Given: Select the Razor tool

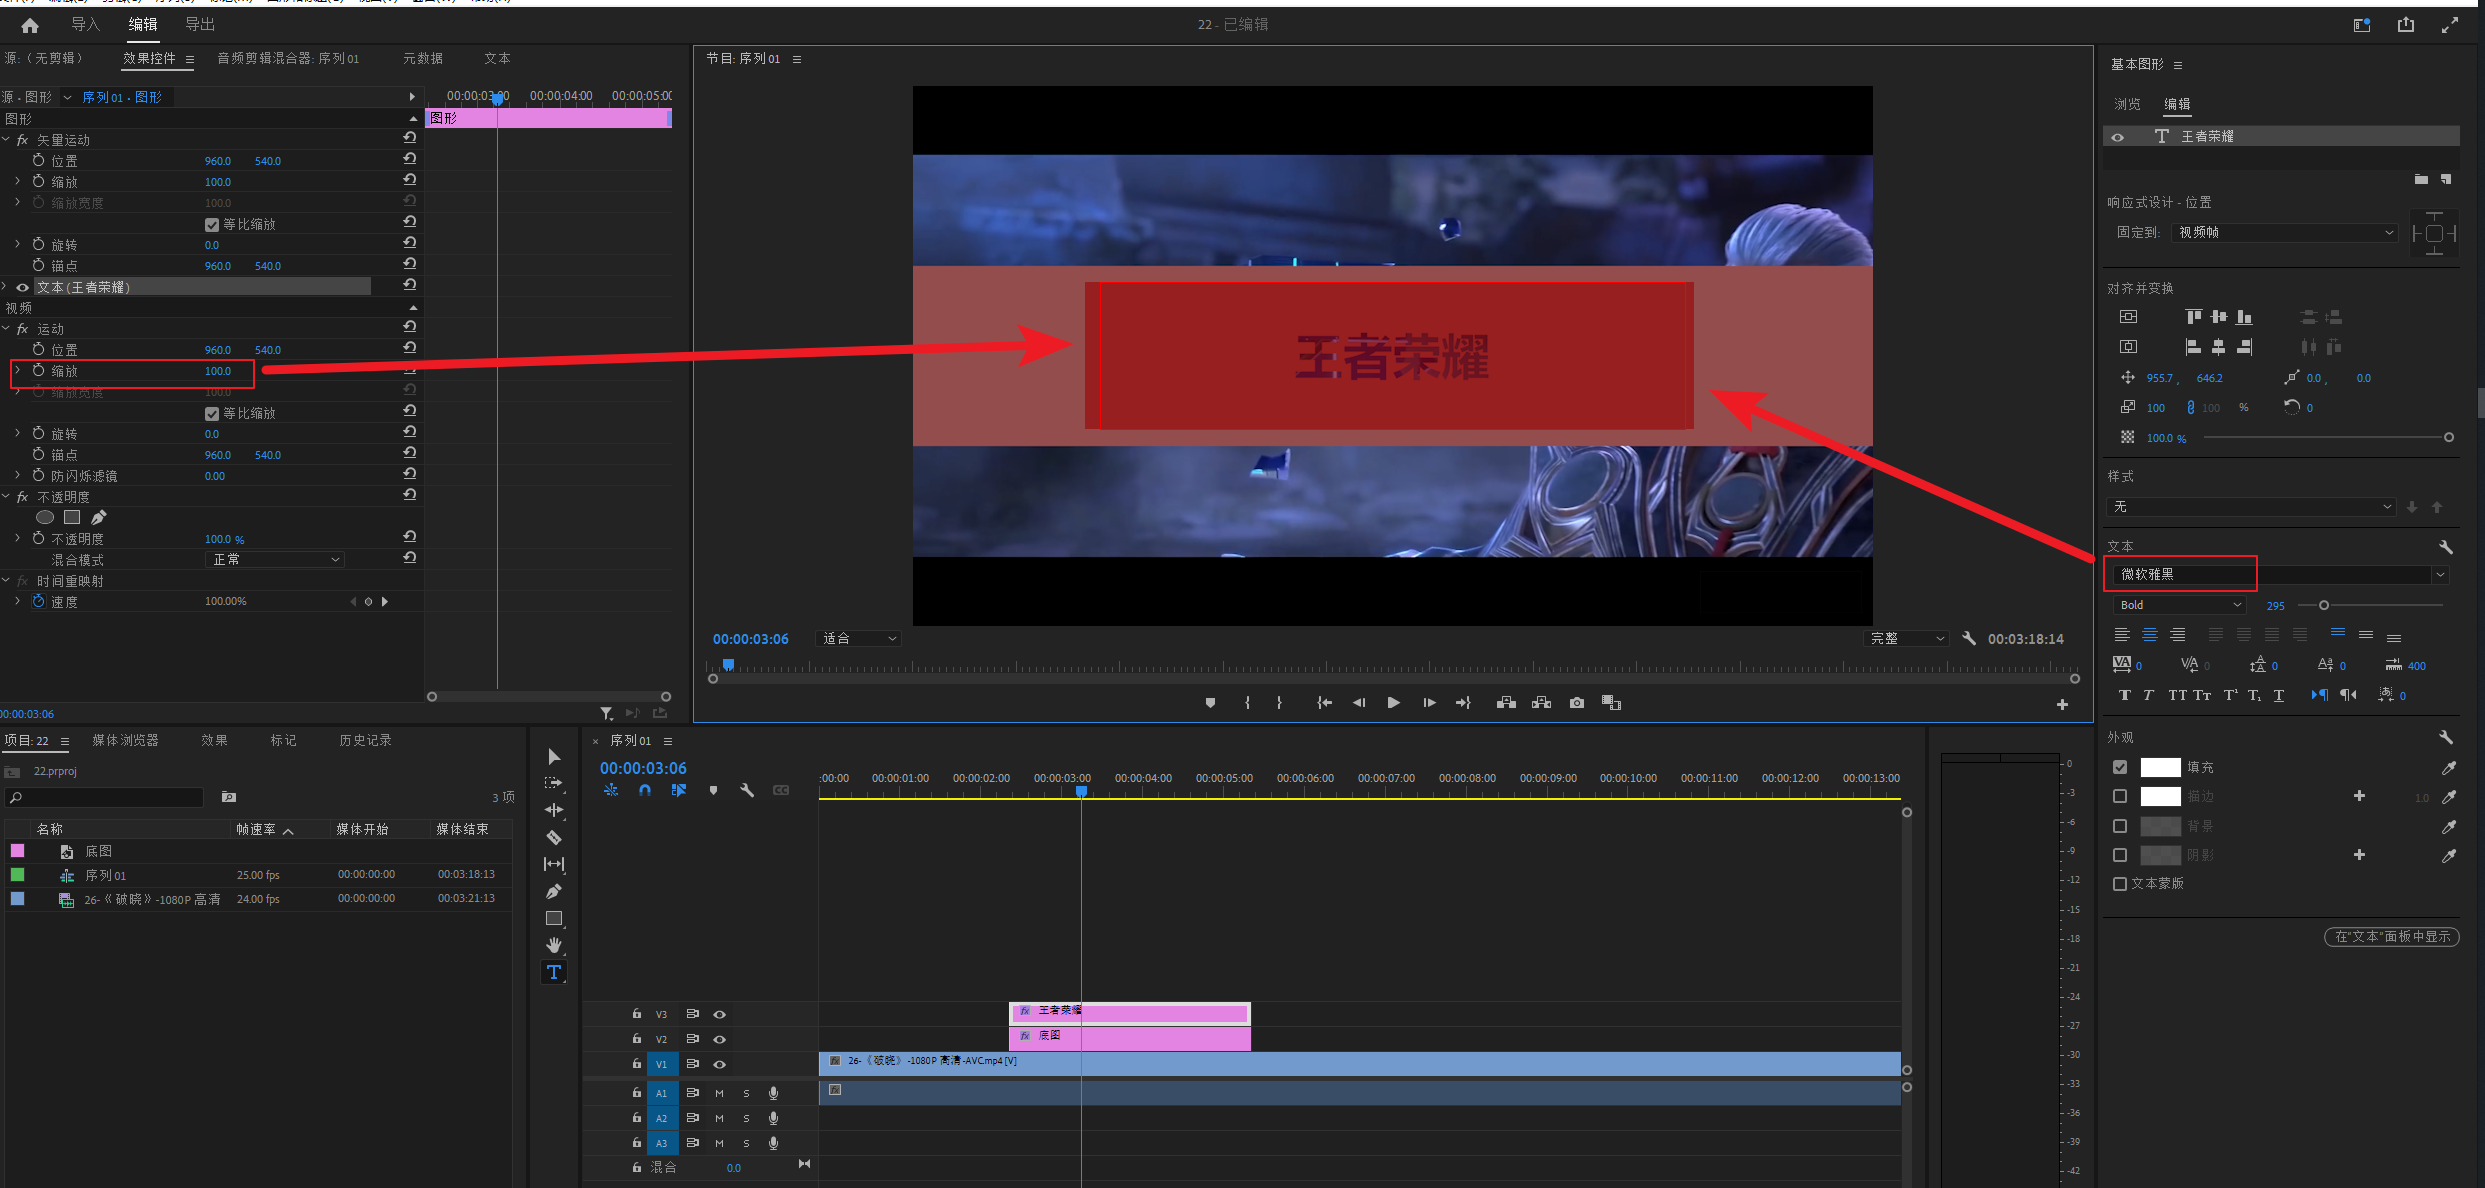Looking at the screenshot, I should 553,837.
